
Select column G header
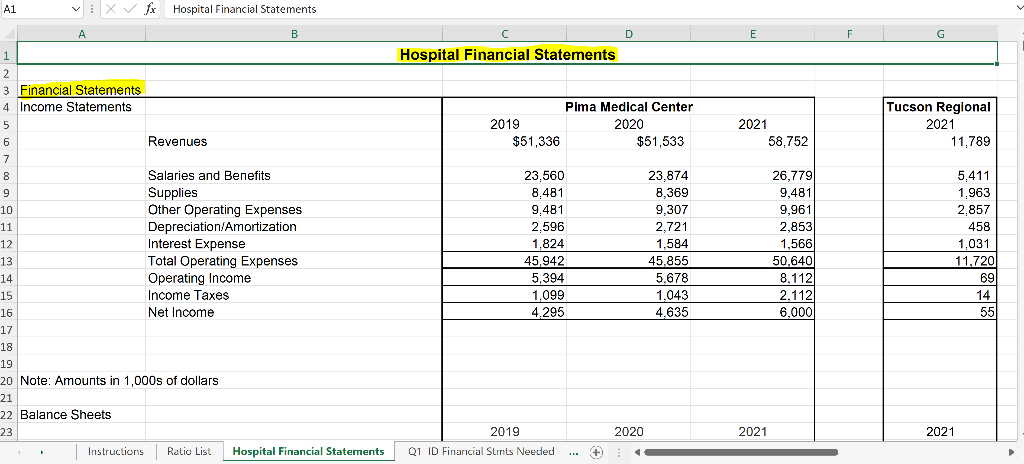(x=940, y=34)
